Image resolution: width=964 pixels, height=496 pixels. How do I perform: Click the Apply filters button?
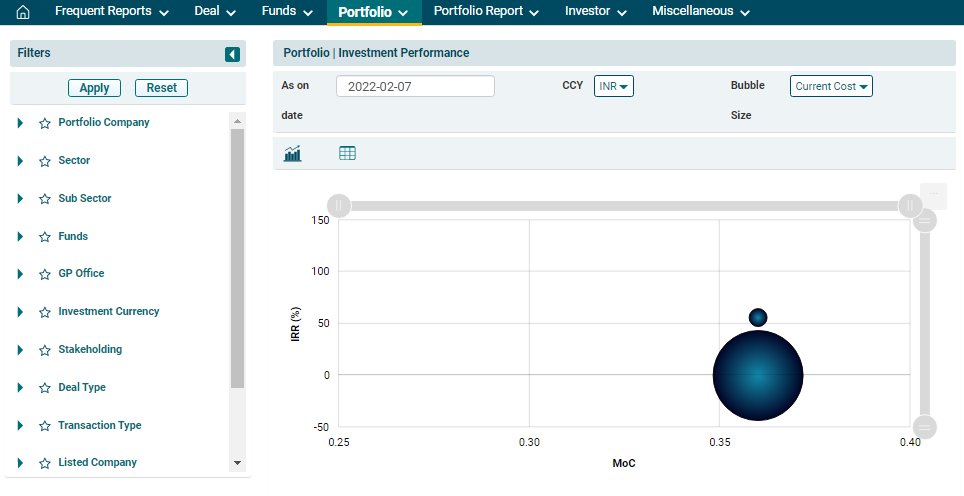pyautogui.click(x=94, y=88)
